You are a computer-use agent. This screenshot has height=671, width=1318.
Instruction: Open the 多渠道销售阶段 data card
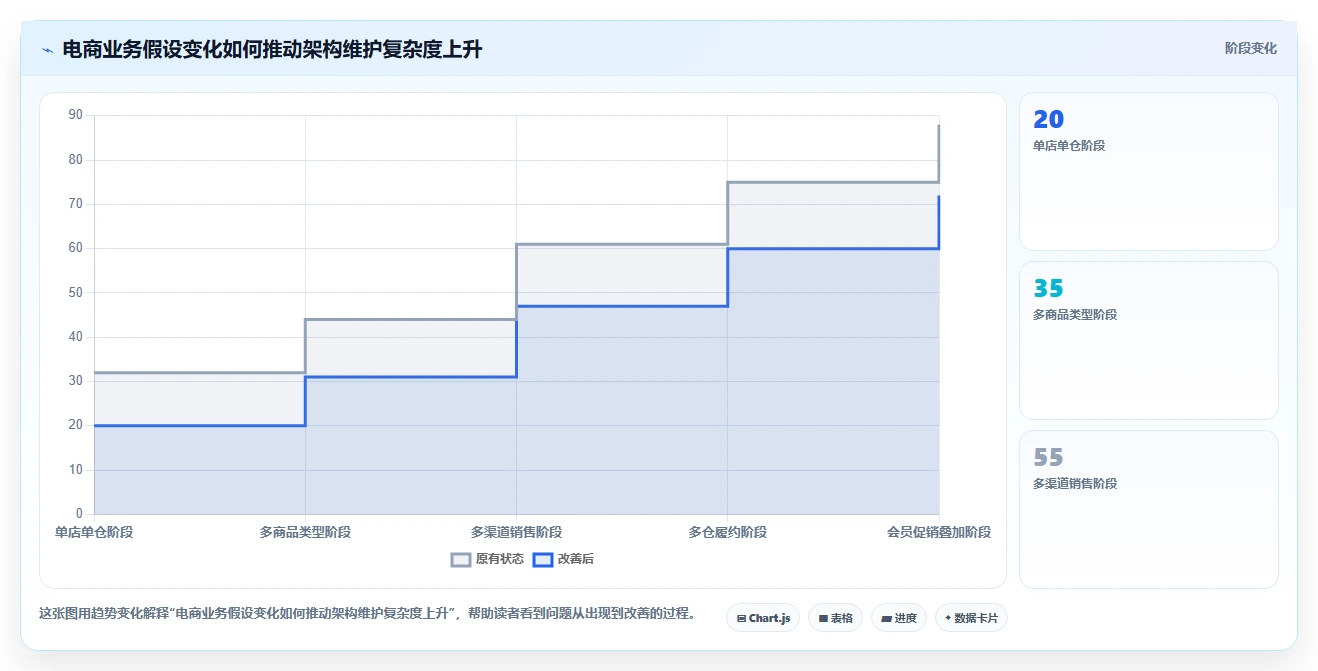tap(1148, 509)
